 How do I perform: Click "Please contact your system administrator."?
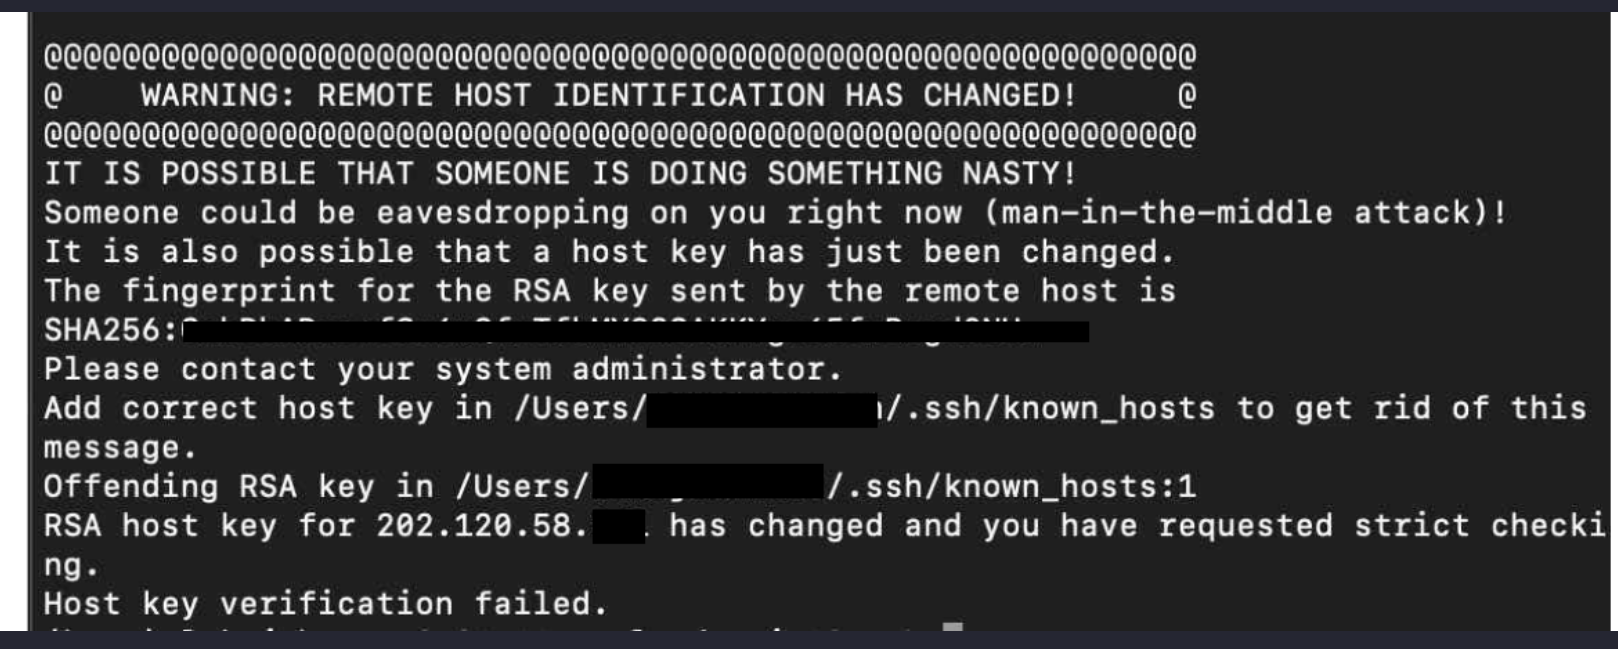pyautogui.click(x=443, y=369)
